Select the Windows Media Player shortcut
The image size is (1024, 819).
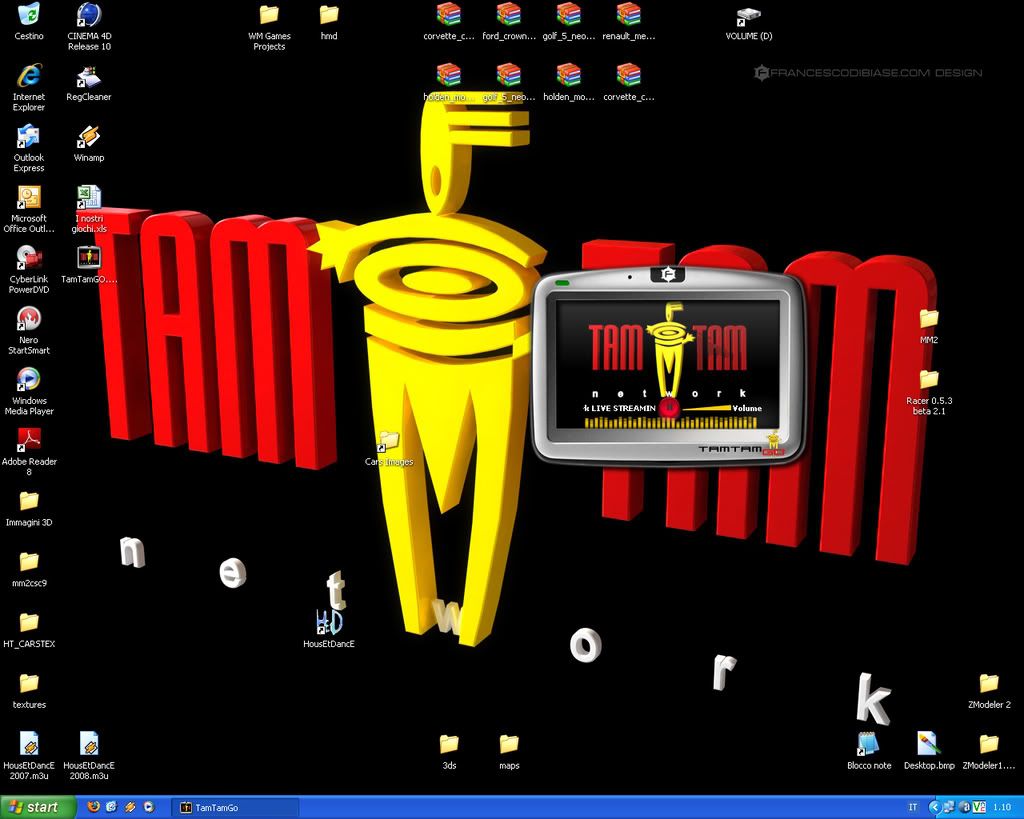(29, 380)
